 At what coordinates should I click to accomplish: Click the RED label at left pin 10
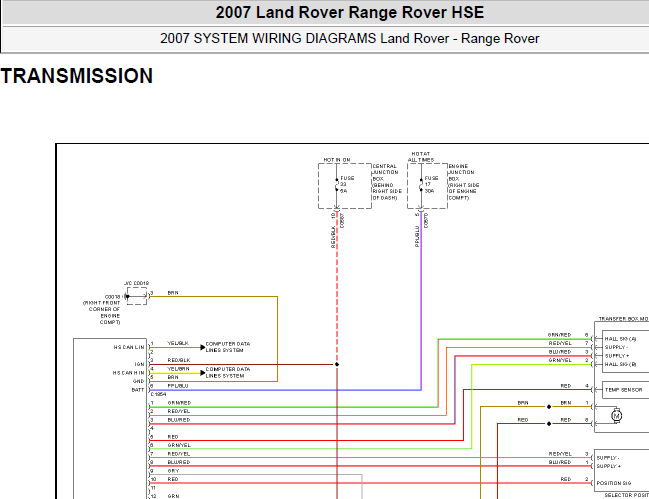(x=173, y=479)
